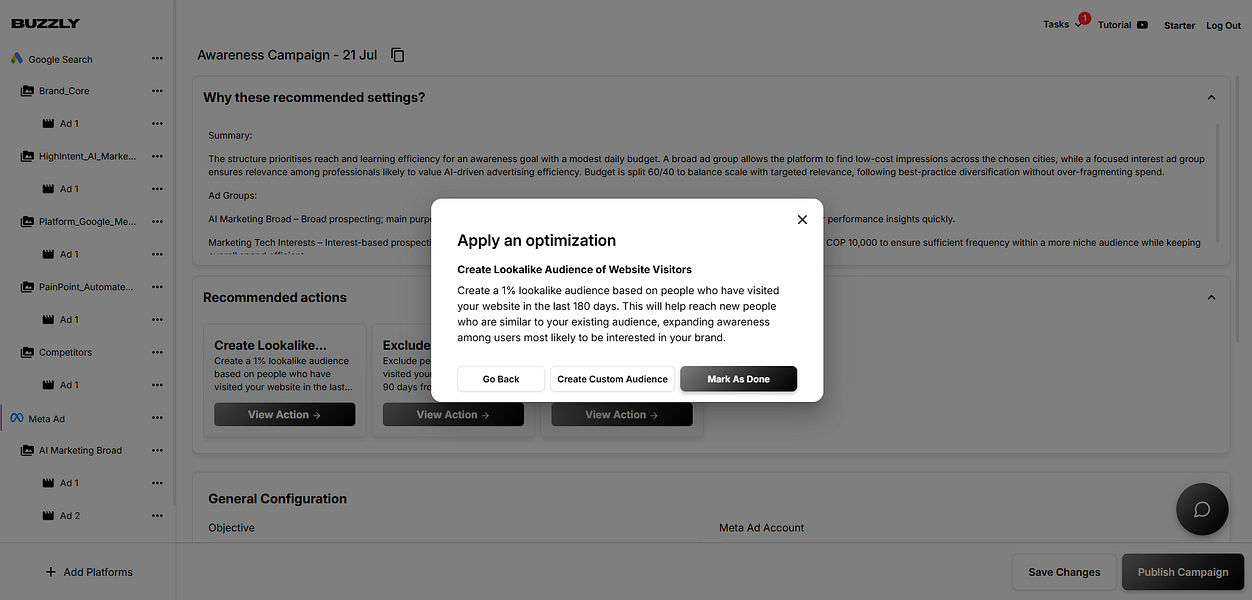Screen dimensions: 1252x600
Task: Click the Tasks notification badge
Action: (x=1085, y=18)
